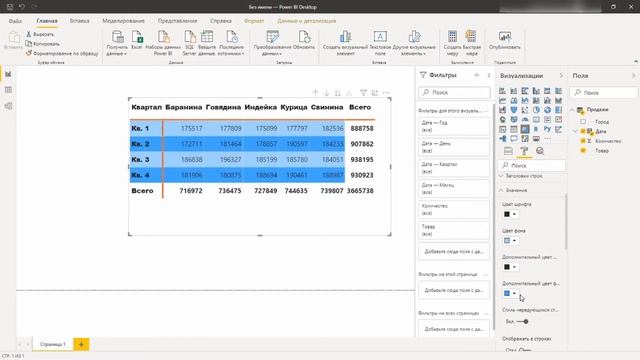Click the Копировать button
This screenshot has height=360, width=640.
point(42,44)
